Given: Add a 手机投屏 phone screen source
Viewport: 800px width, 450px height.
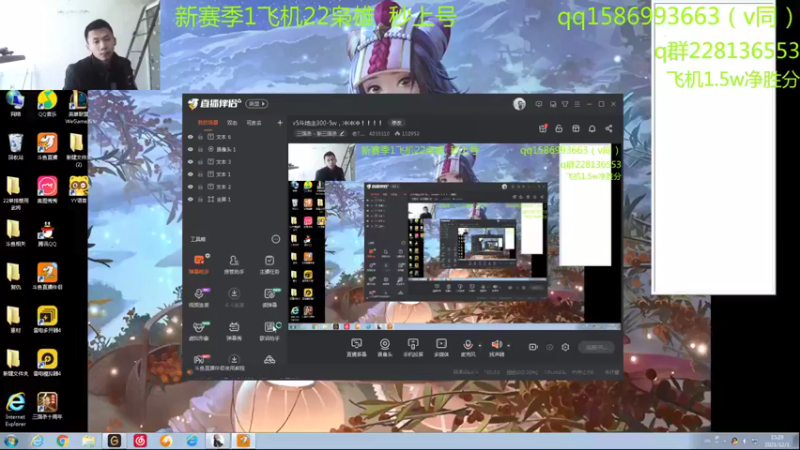Looking at the screenshot, I should pos(413,347).
